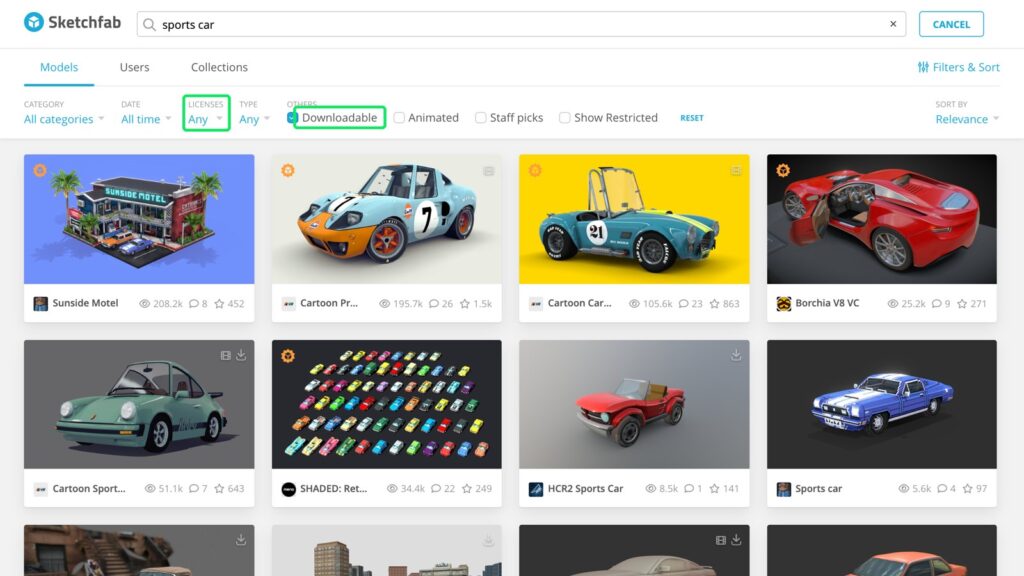Open the HCR2 Sports Car title link
Image resolution: width=1024 pixels, height=576 pixels.
[x=585, y=488]
